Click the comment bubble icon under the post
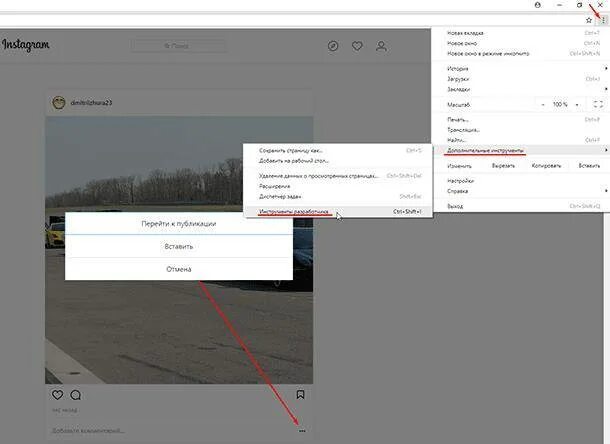 coord(75,395)
